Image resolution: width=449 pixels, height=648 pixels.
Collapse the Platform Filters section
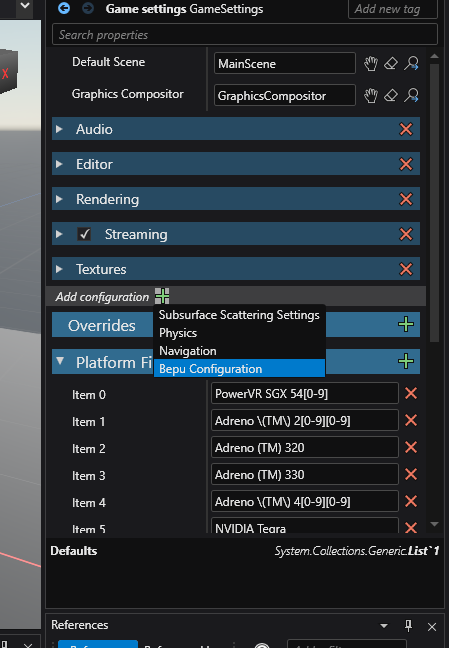coord(60,361)
